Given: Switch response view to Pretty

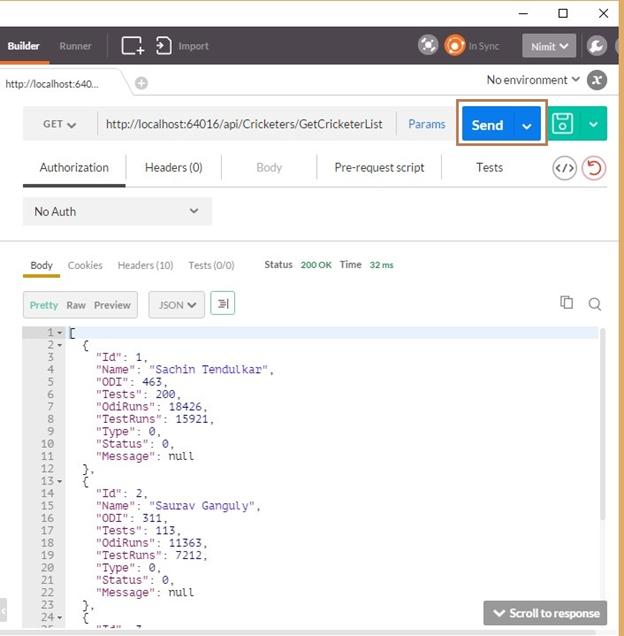Looking at the screenshot, I should [44, 305].
